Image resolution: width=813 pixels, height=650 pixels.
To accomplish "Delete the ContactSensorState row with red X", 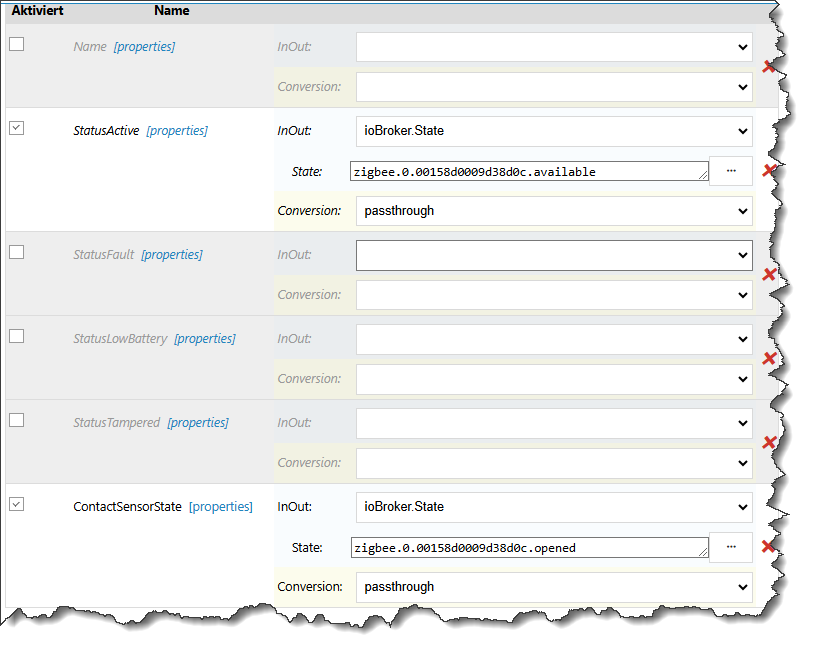I will pos(768,547).
